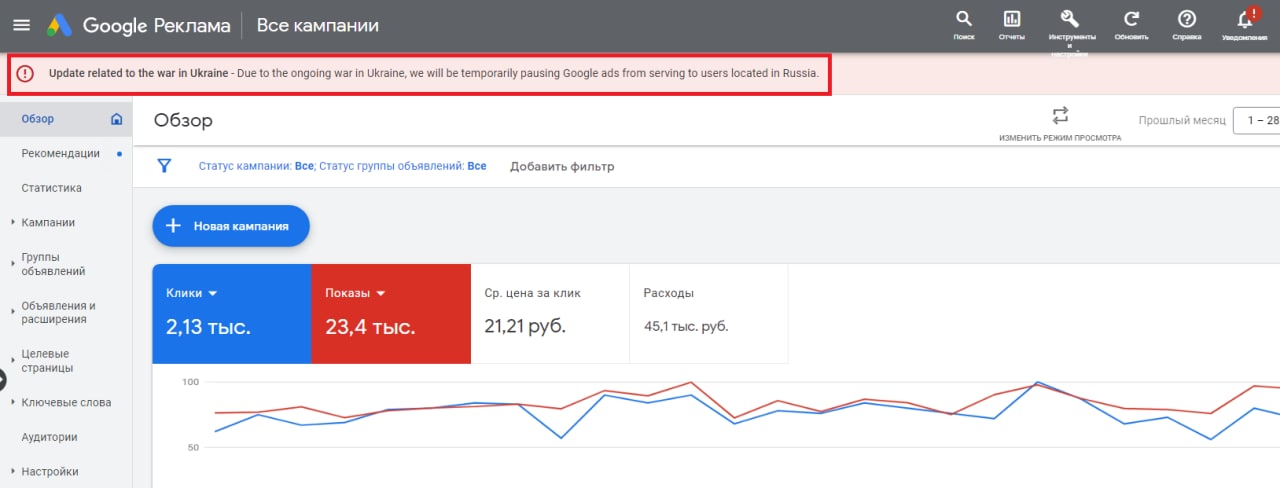The image size is (1280, 488).
Task: Expand the side panel arrow handle
Action: 3,379
